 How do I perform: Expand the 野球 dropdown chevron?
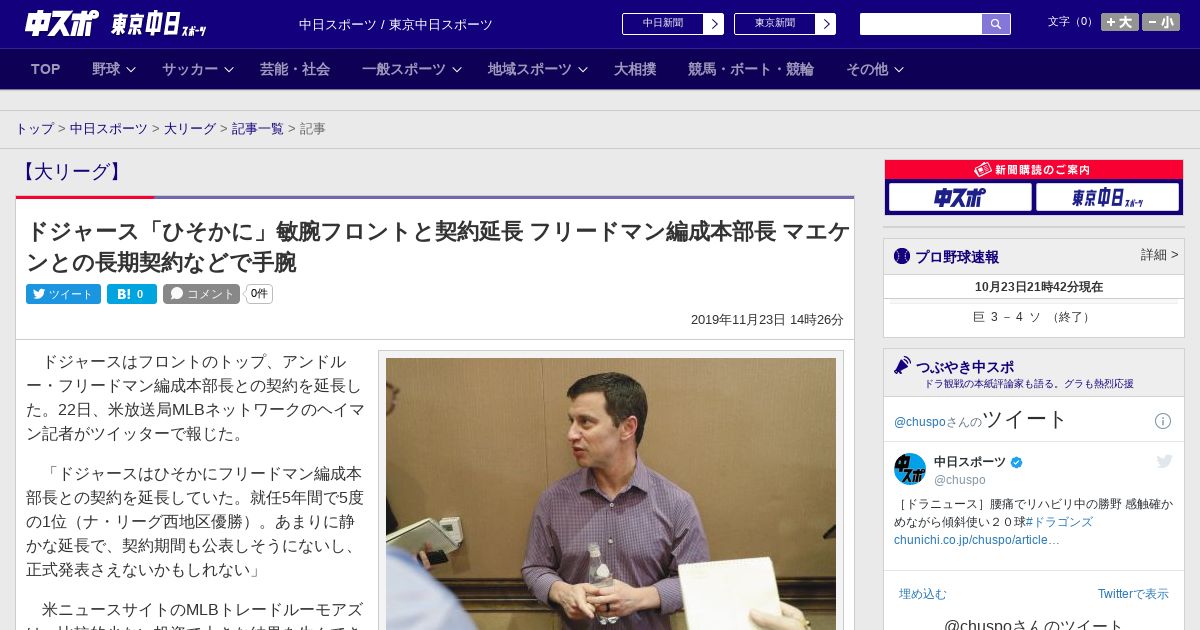(131, 70)
